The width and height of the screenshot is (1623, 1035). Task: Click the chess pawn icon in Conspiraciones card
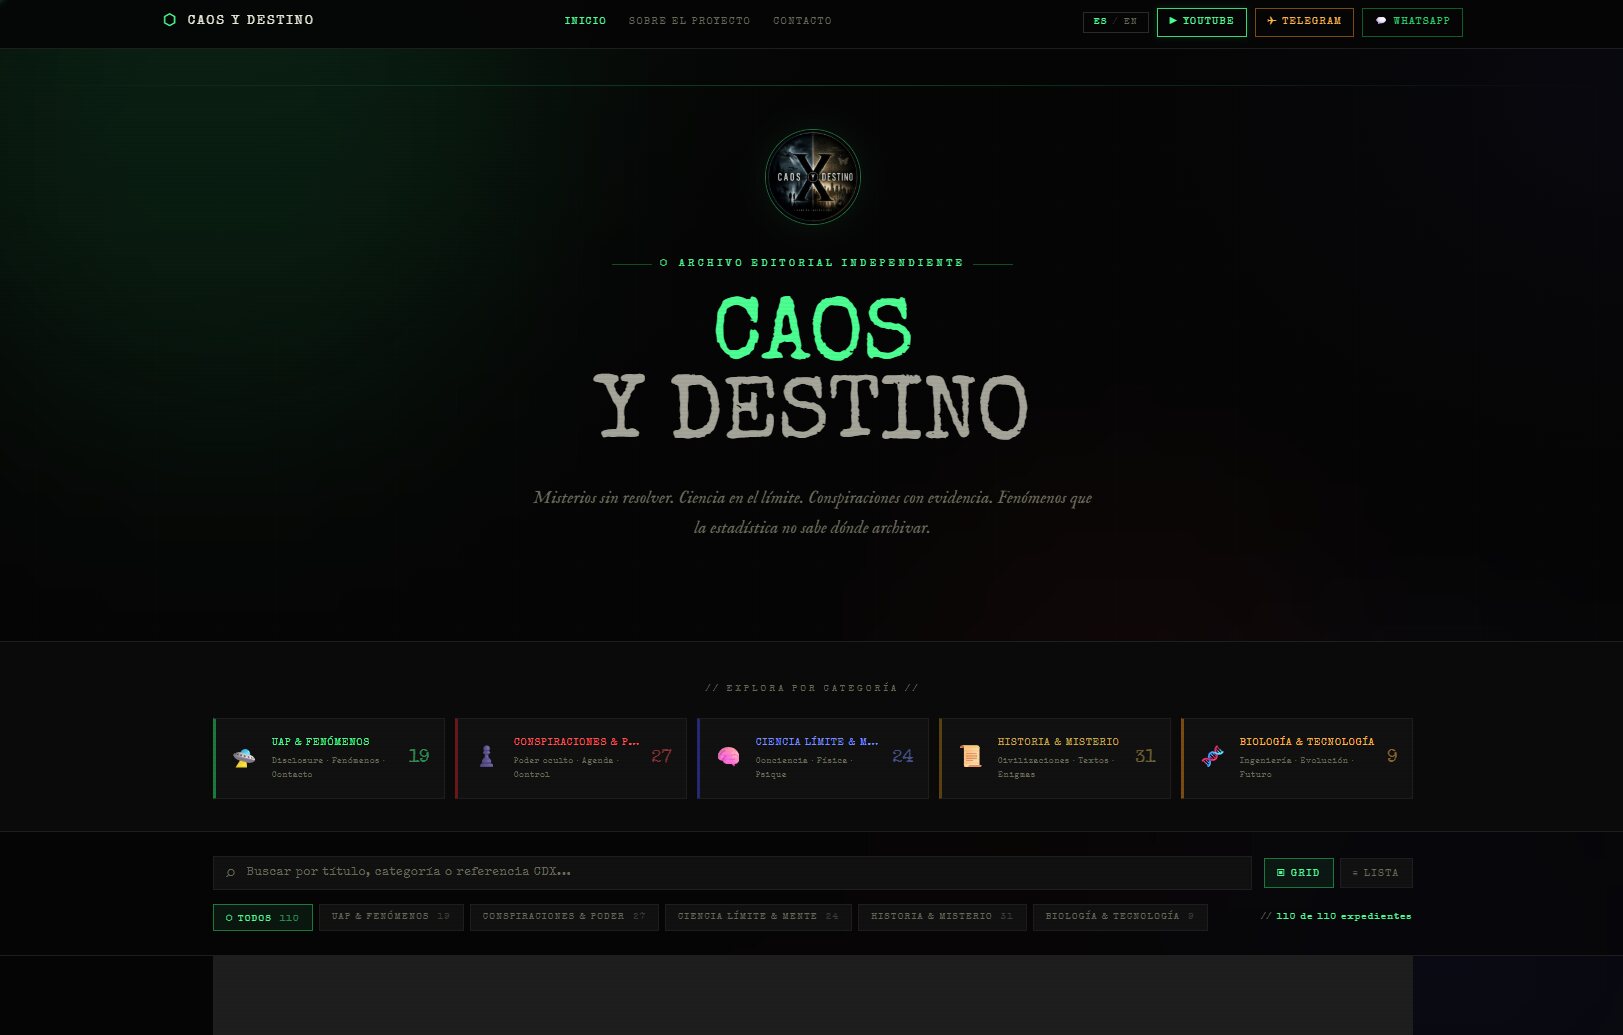pos(486,757)
